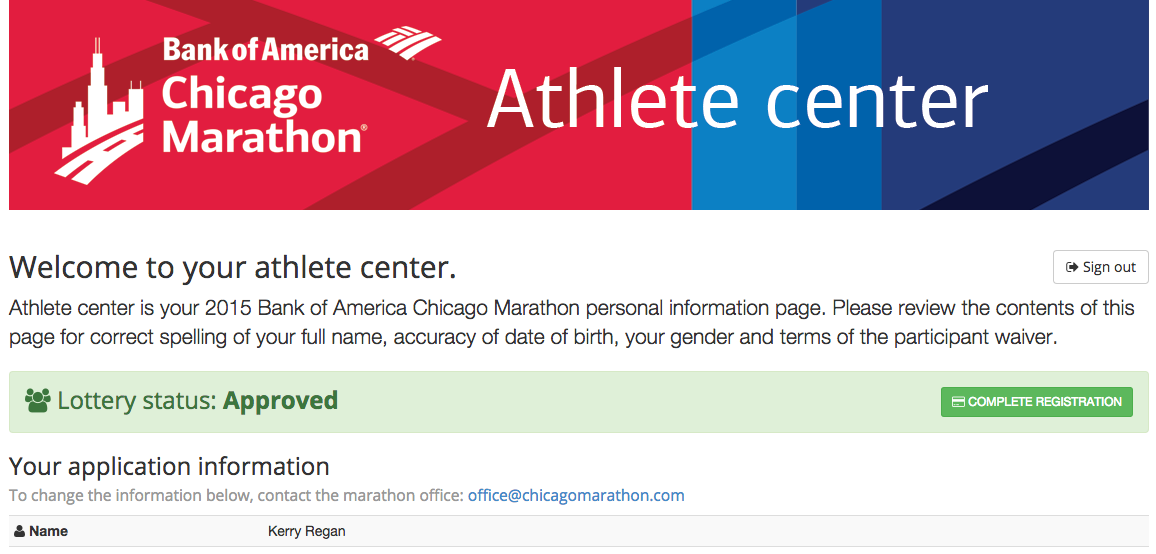Viewport: 1156px width, 554px height.
Task: Click the group icon beside Lottery status
Action: [38, 401]
